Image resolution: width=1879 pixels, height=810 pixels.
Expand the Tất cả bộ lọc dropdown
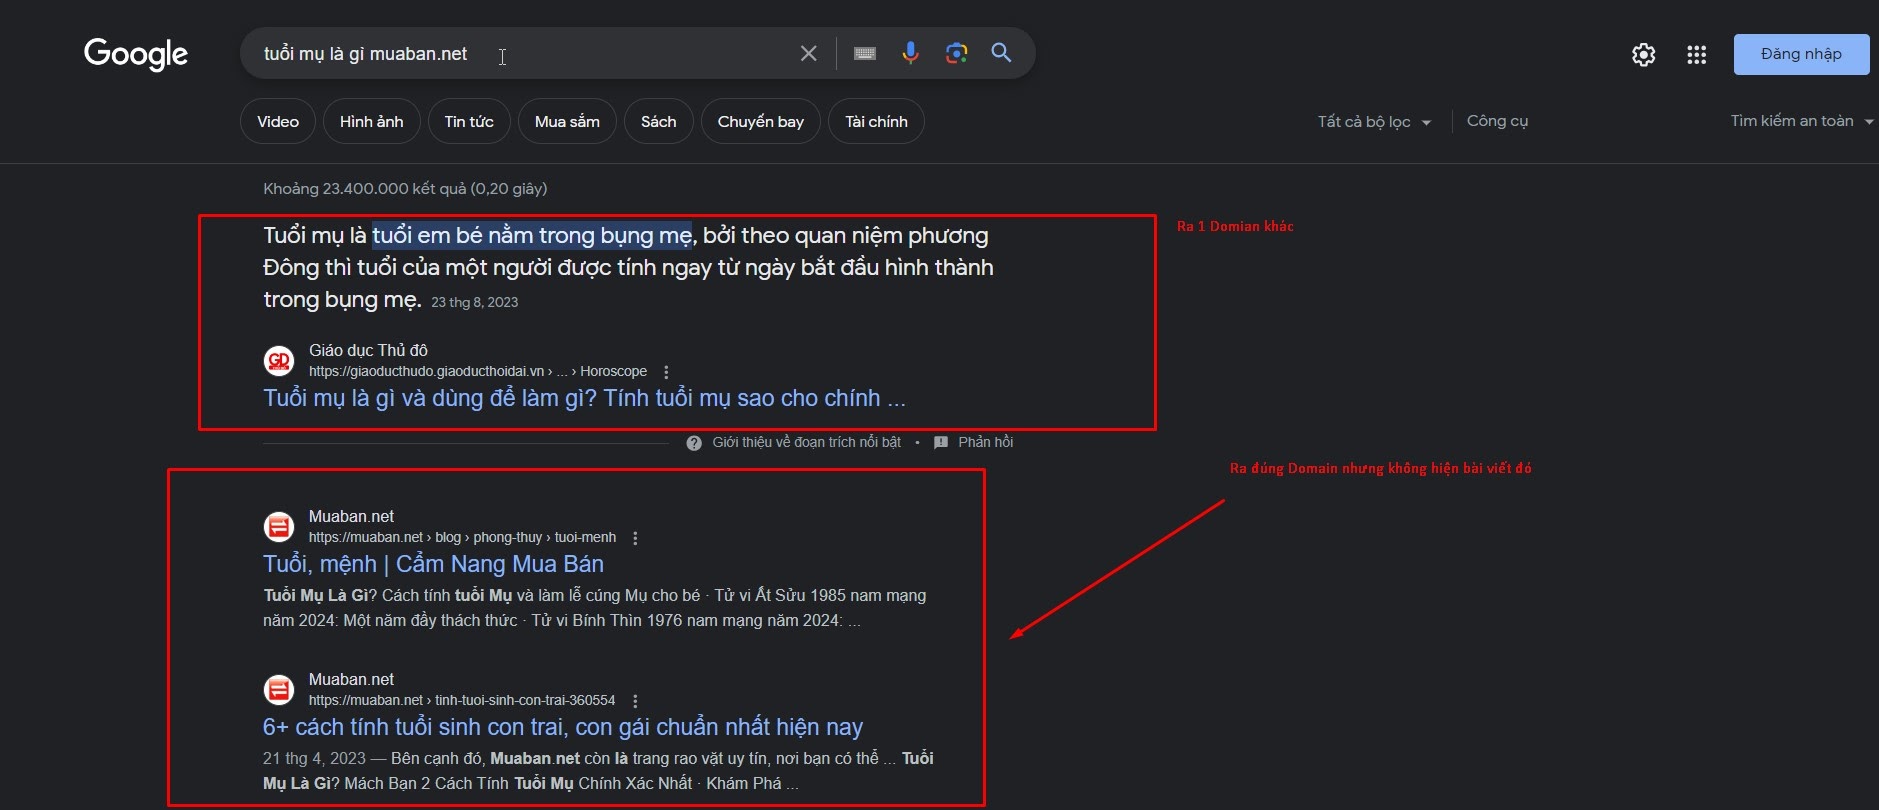(x=1374, y=122)
